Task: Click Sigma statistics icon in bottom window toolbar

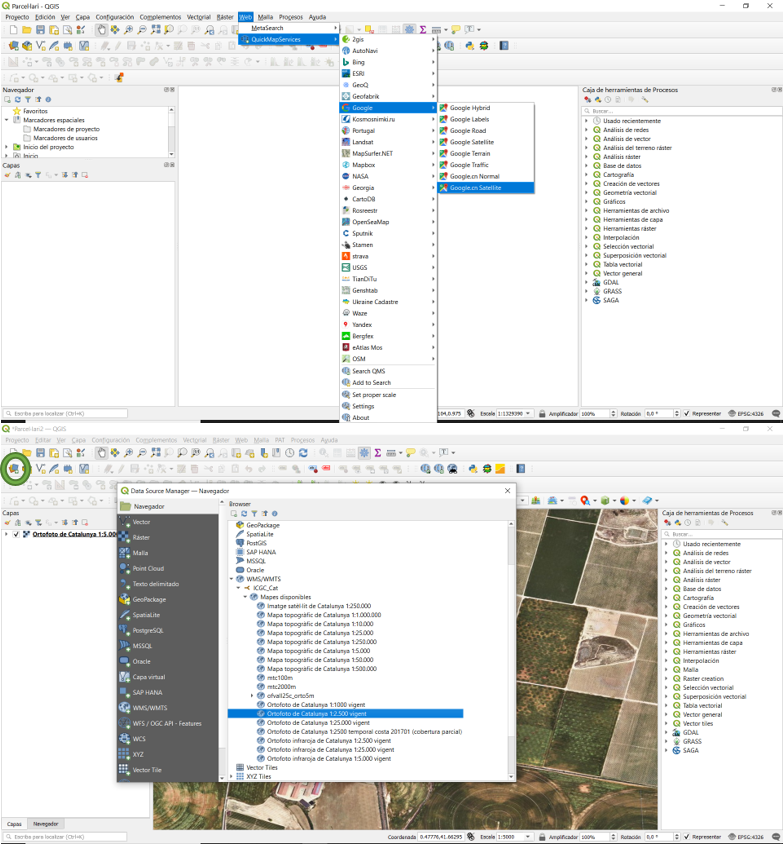Action: (x=378, y=453)
